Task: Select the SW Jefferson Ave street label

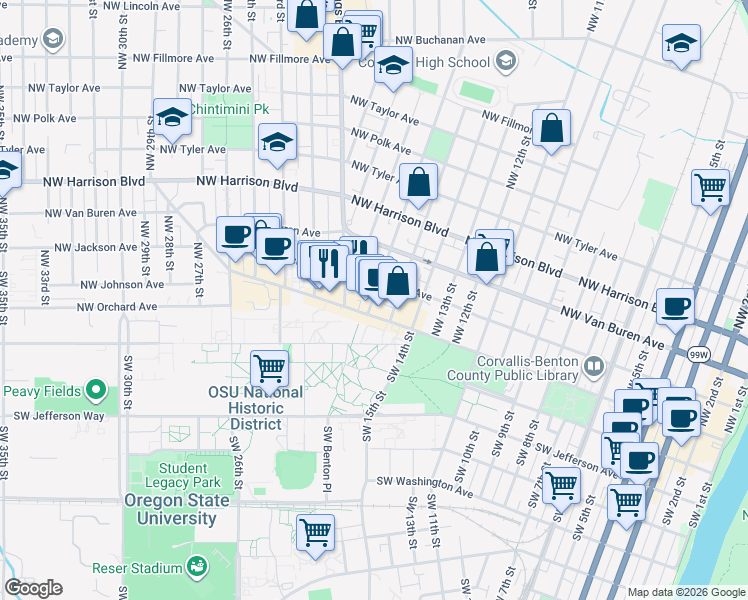Action: point(576,461)
